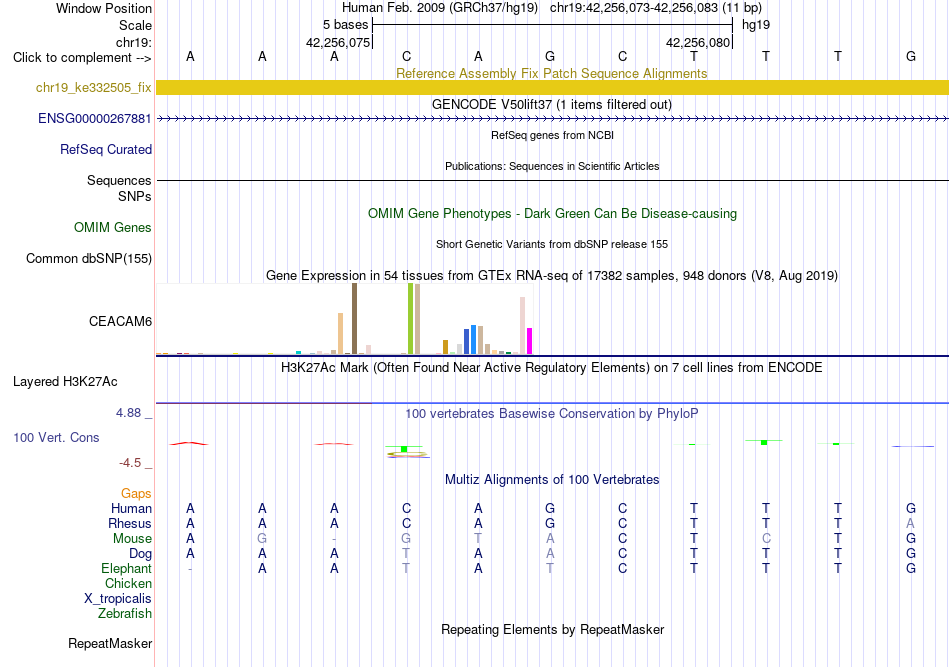Image resolution: width=950 pixels, height=667 pixels.
Task: Click the Gaps alignment row label
Action: pyautogui.click(x=136, y=494)
